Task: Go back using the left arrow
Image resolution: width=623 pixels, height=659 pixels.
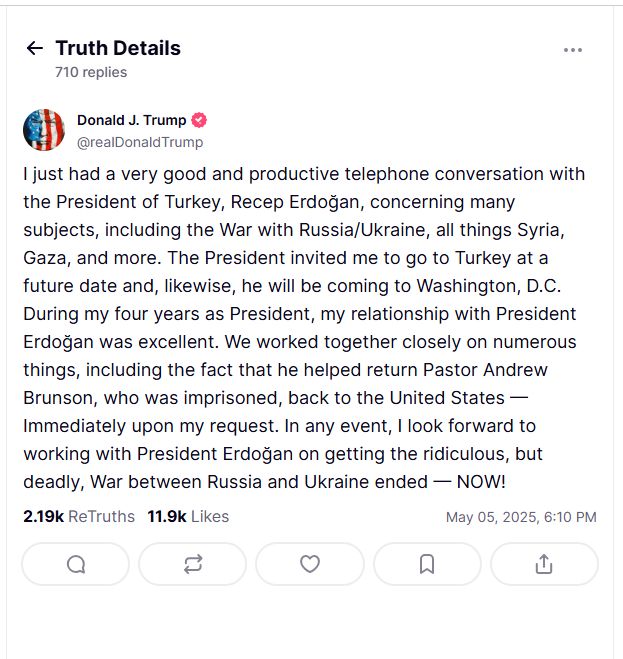Action: [x=34, y=48]
